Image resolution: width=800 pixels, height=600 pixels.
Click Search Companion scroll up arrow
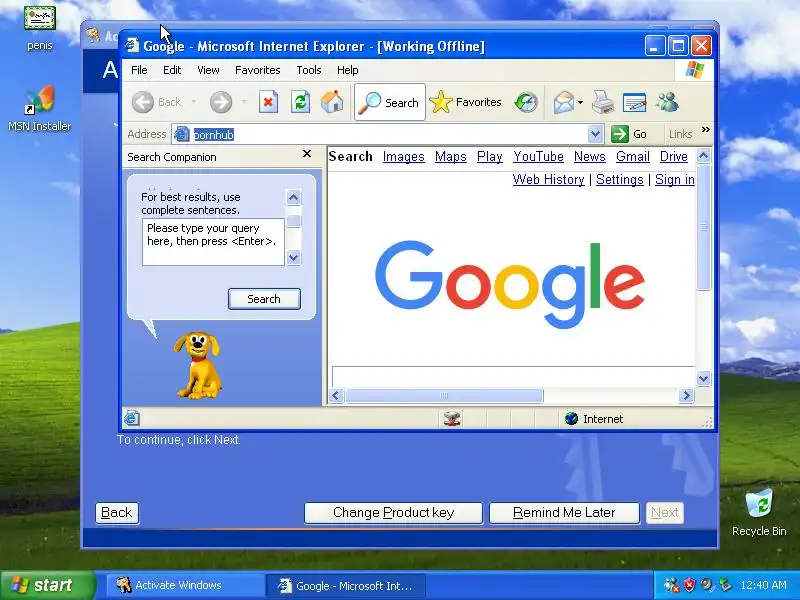294,197
